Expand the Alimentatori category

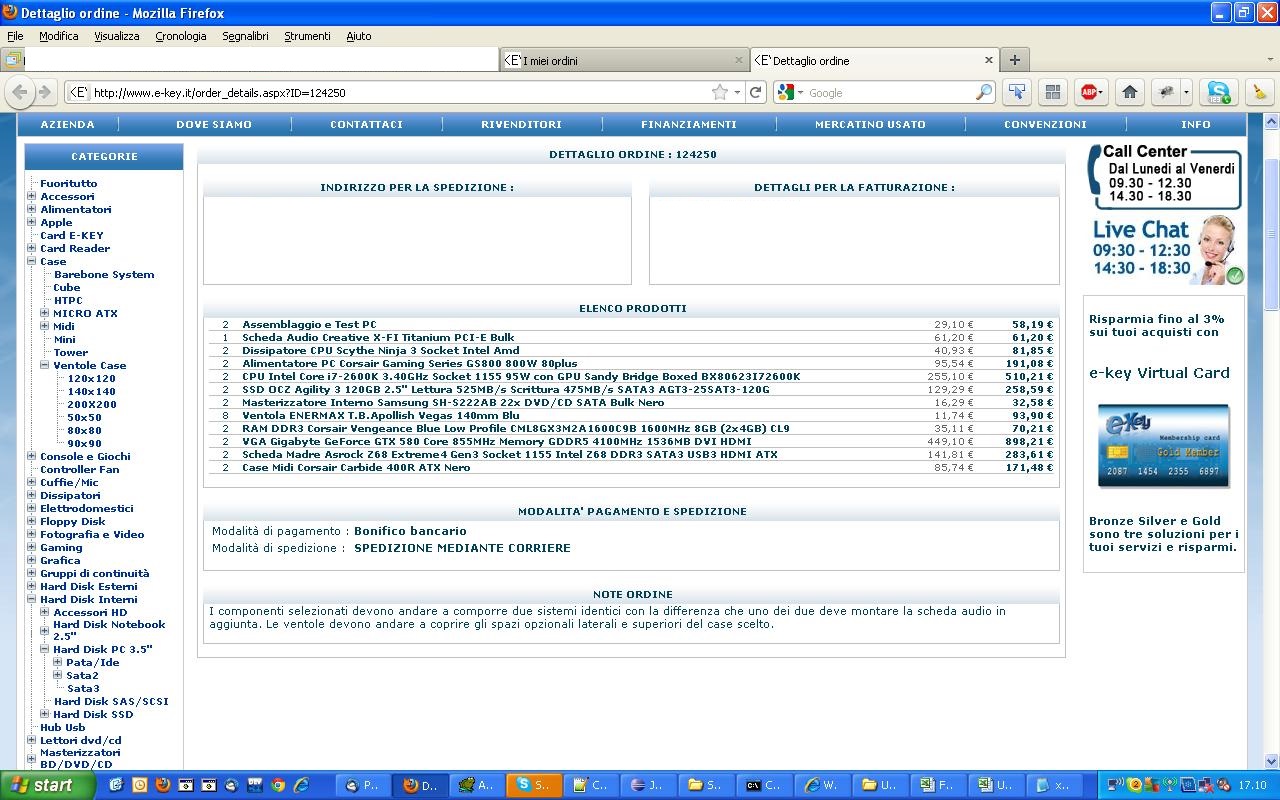coord(31,209)
